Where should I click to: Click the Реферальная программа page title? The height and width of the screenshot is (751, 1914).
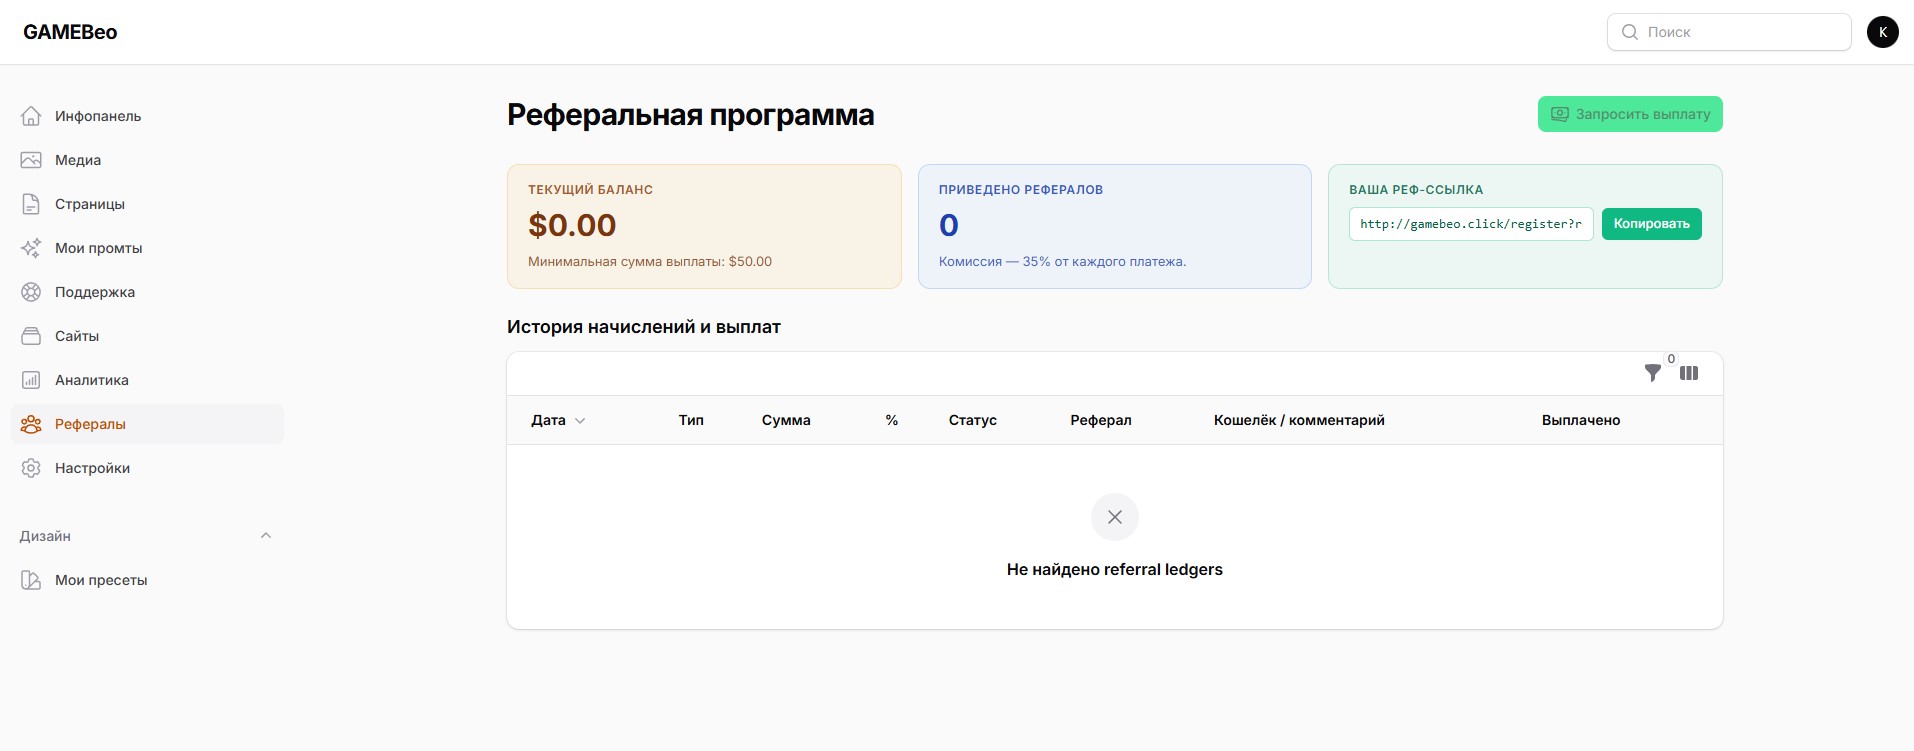click(x=691, y=115)
